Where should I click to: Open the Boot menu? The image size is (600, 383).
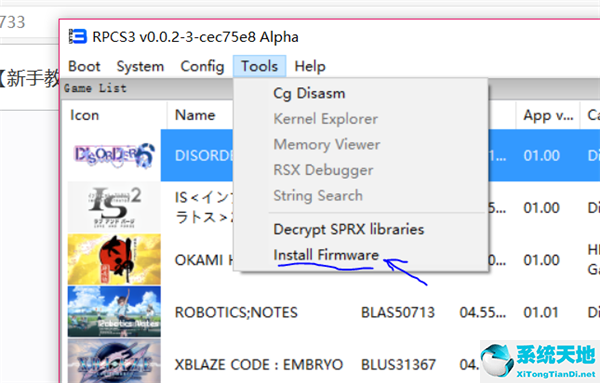84,66
